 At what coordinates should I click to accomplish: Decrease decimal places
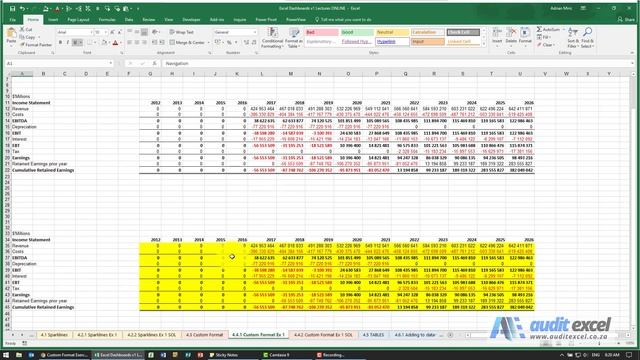click(x=254, y=42)
